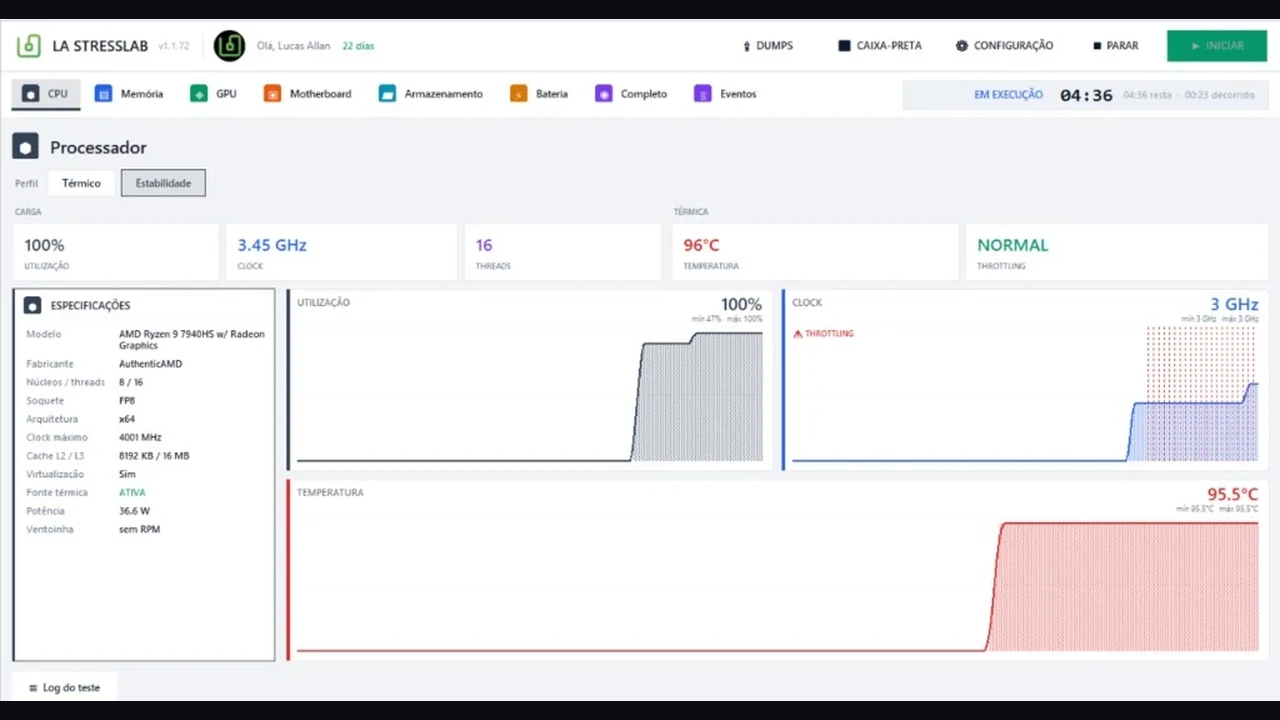1280x720 pixels.
Task: Click the 16 Threads card
Action: click(x=563, y=252)
